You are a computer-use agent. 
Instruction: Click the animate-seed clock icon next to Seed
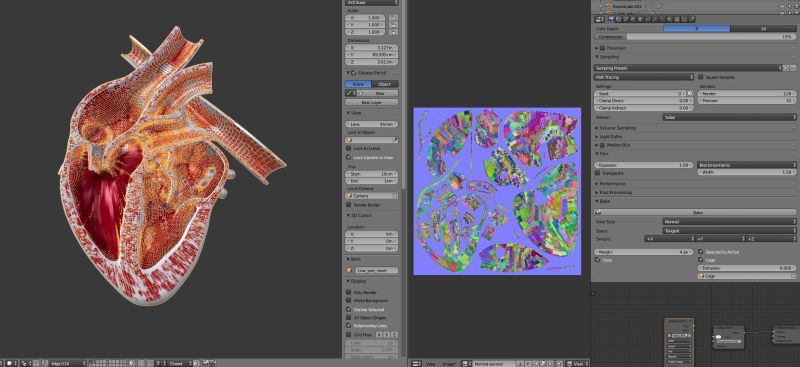[690, 94]
